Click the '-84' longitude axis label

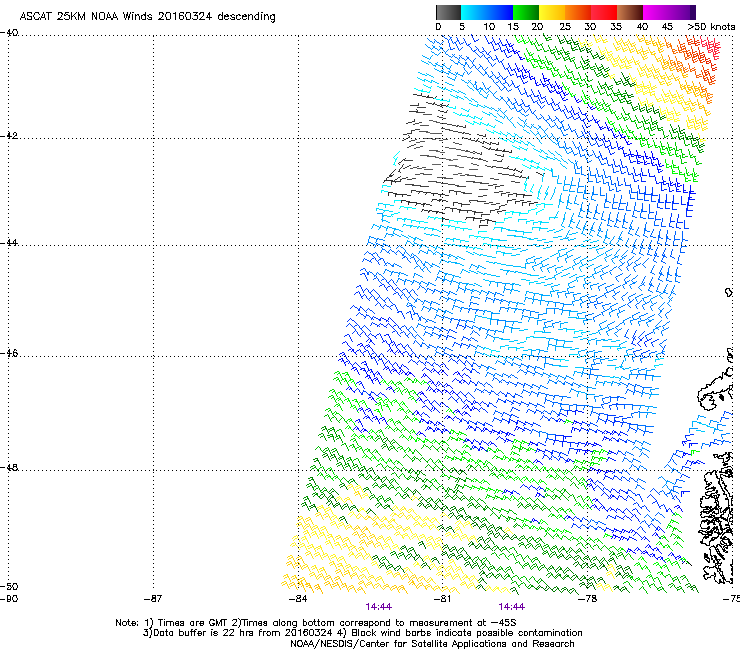pyautogui.click(x=298, y=599)
